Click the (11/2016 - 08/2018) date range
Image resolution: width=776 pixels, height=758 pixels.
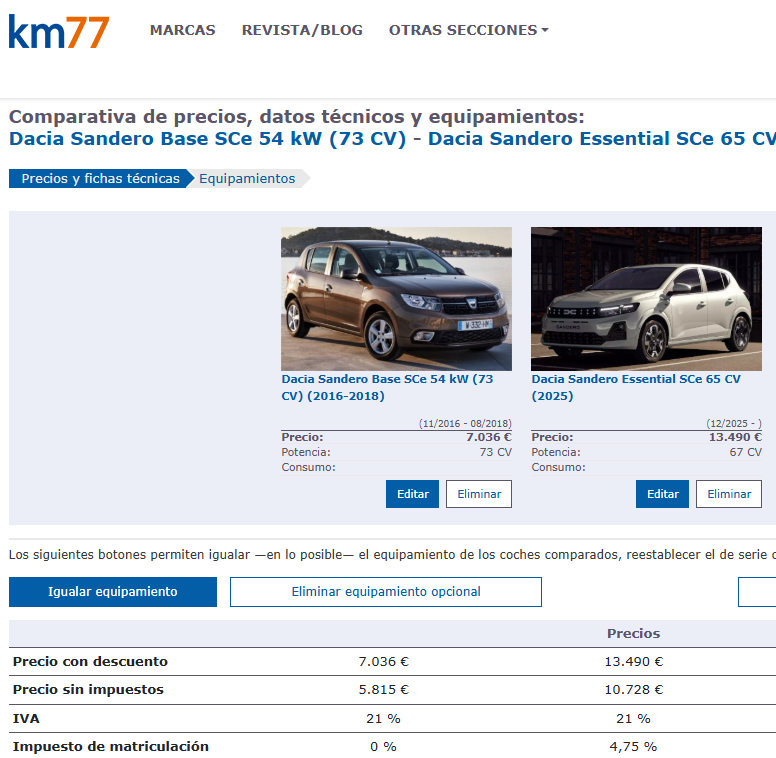(465, 424)
